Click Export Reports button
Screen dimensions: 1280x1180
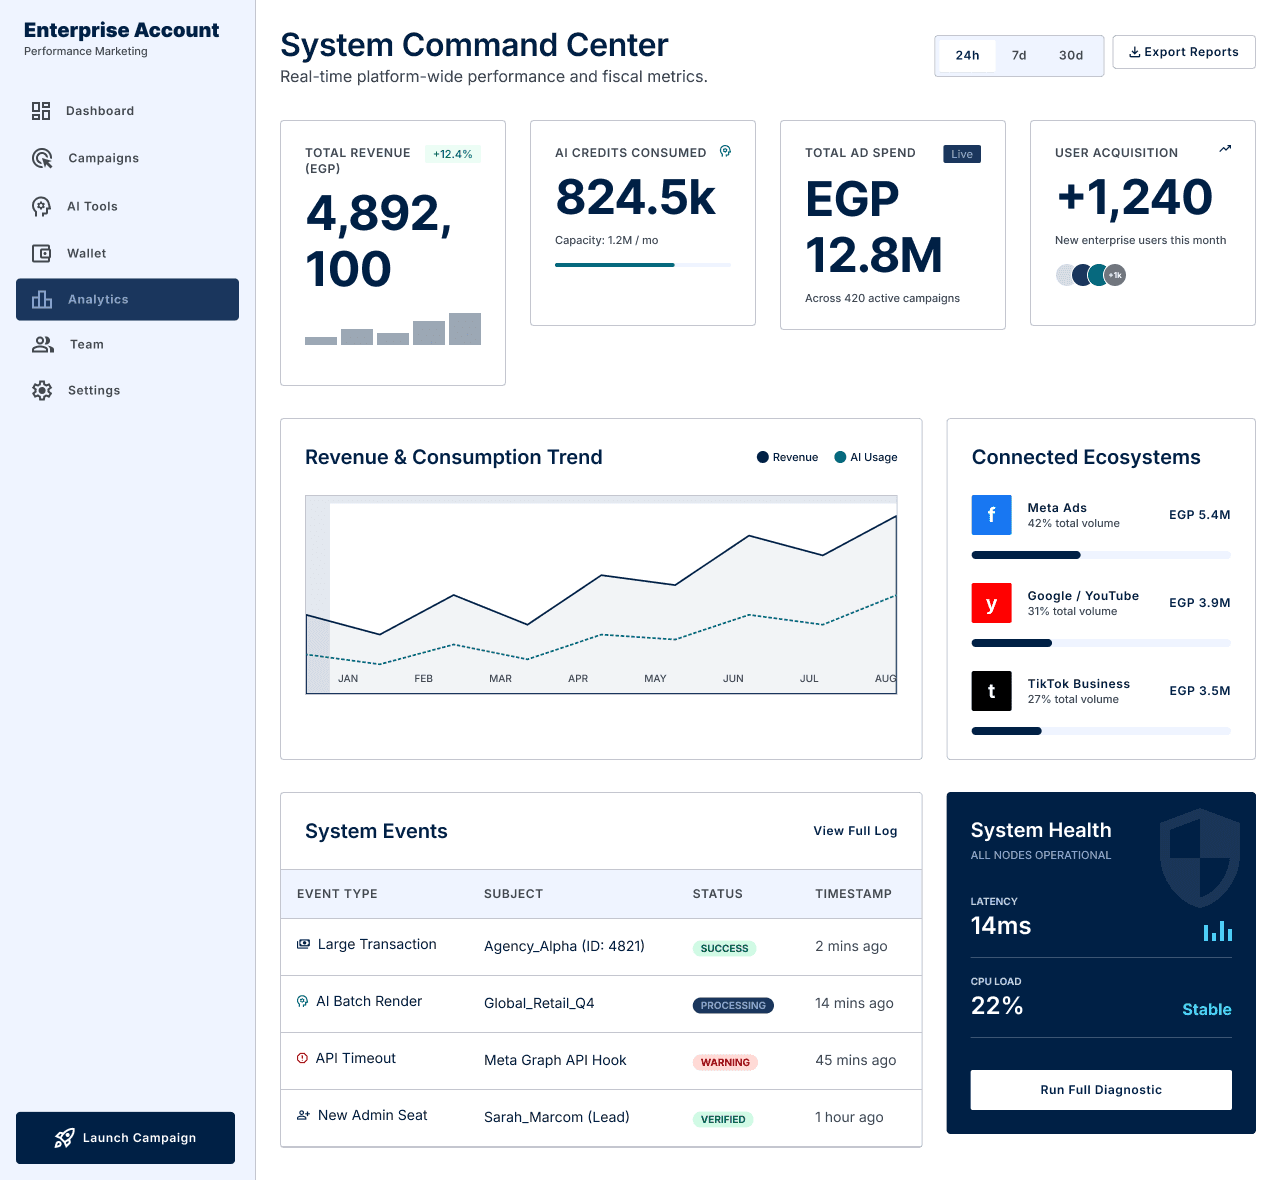1184,52
